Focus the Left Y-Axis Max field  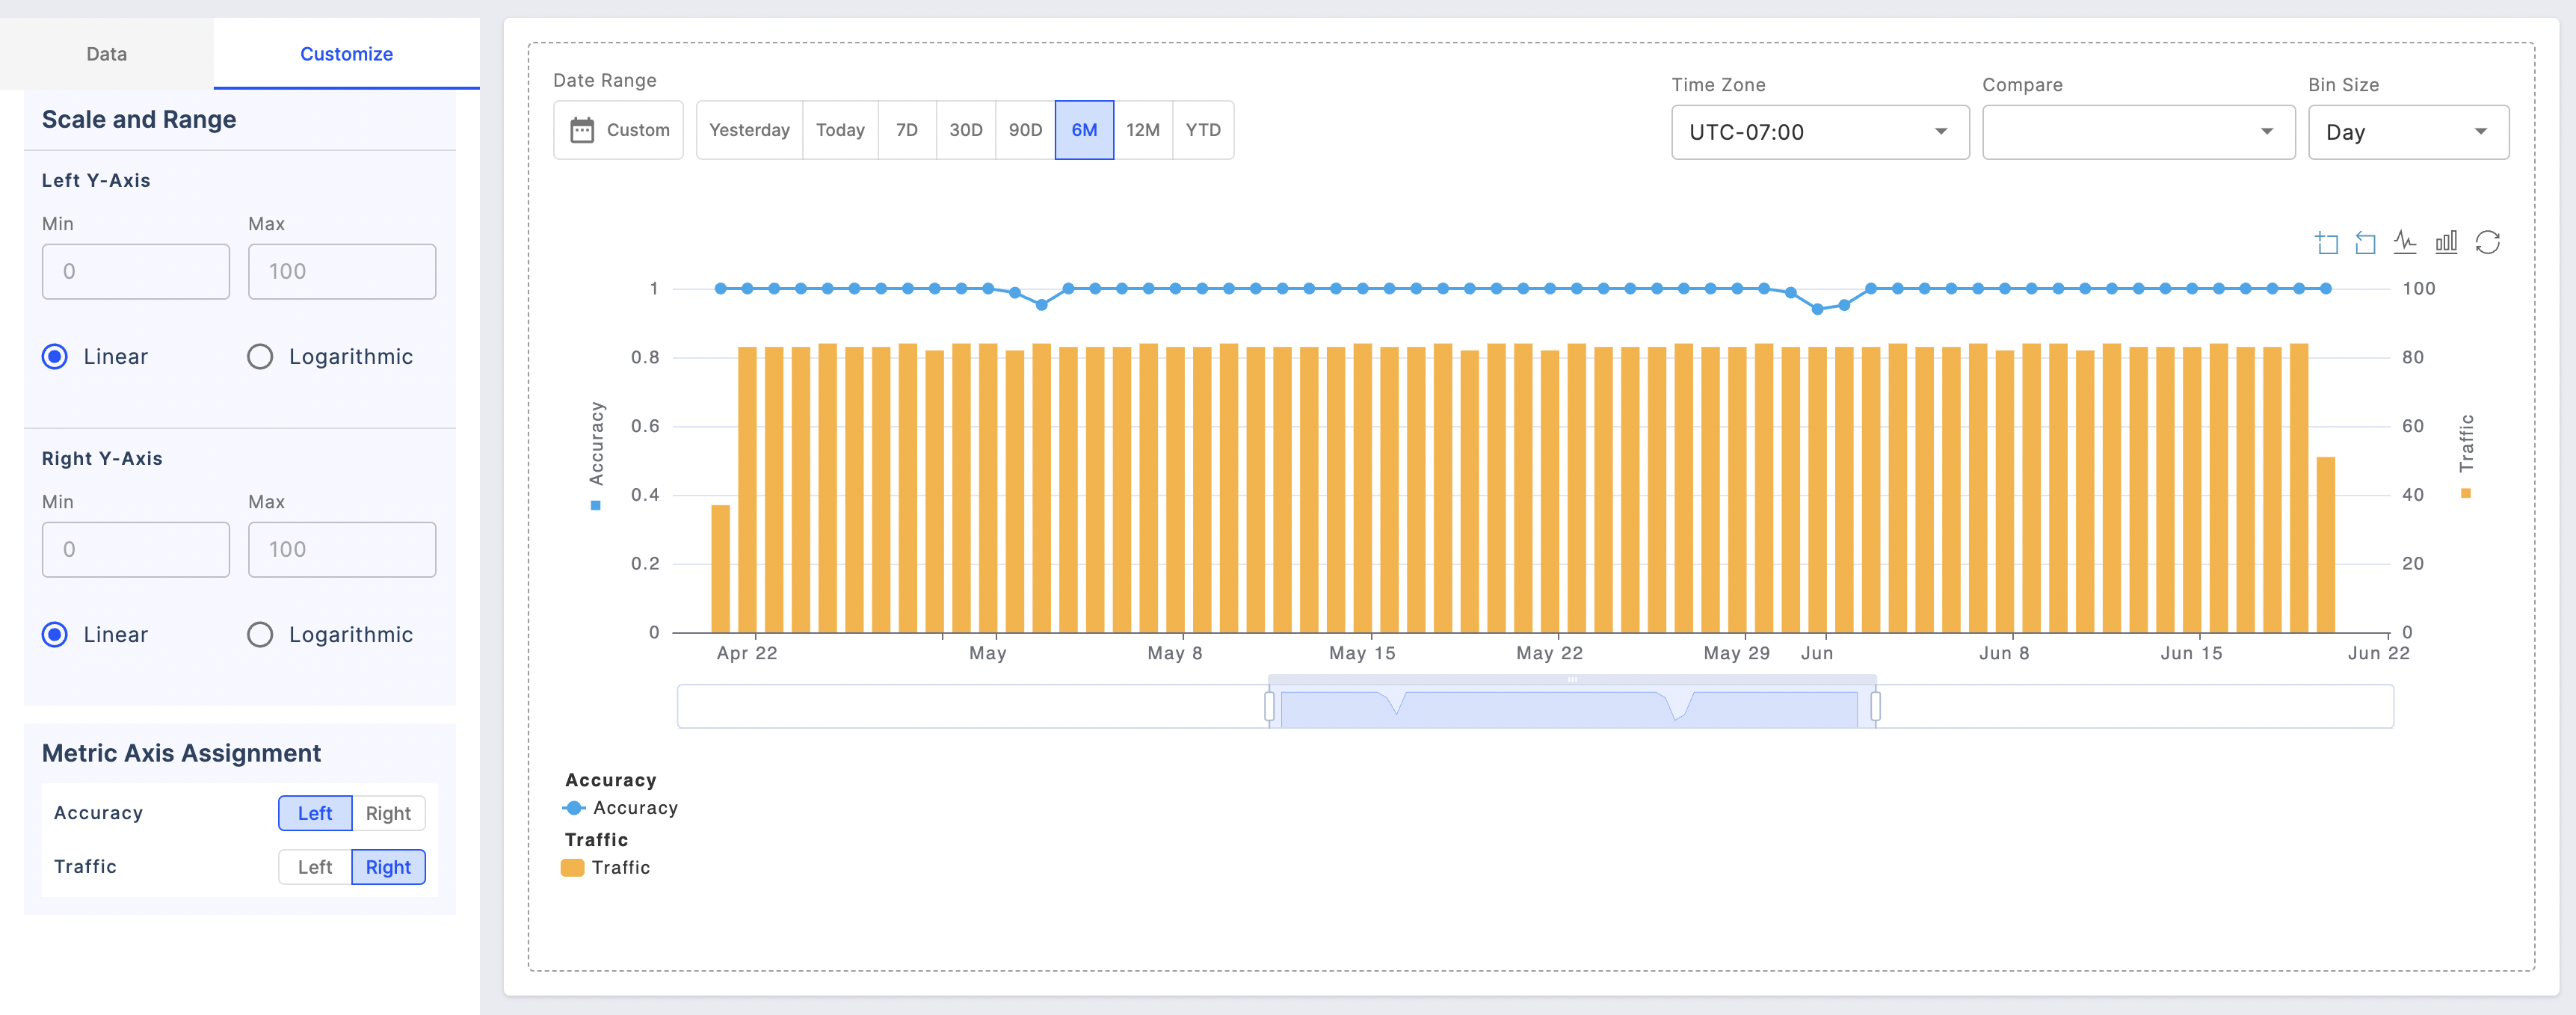[341, 272]
